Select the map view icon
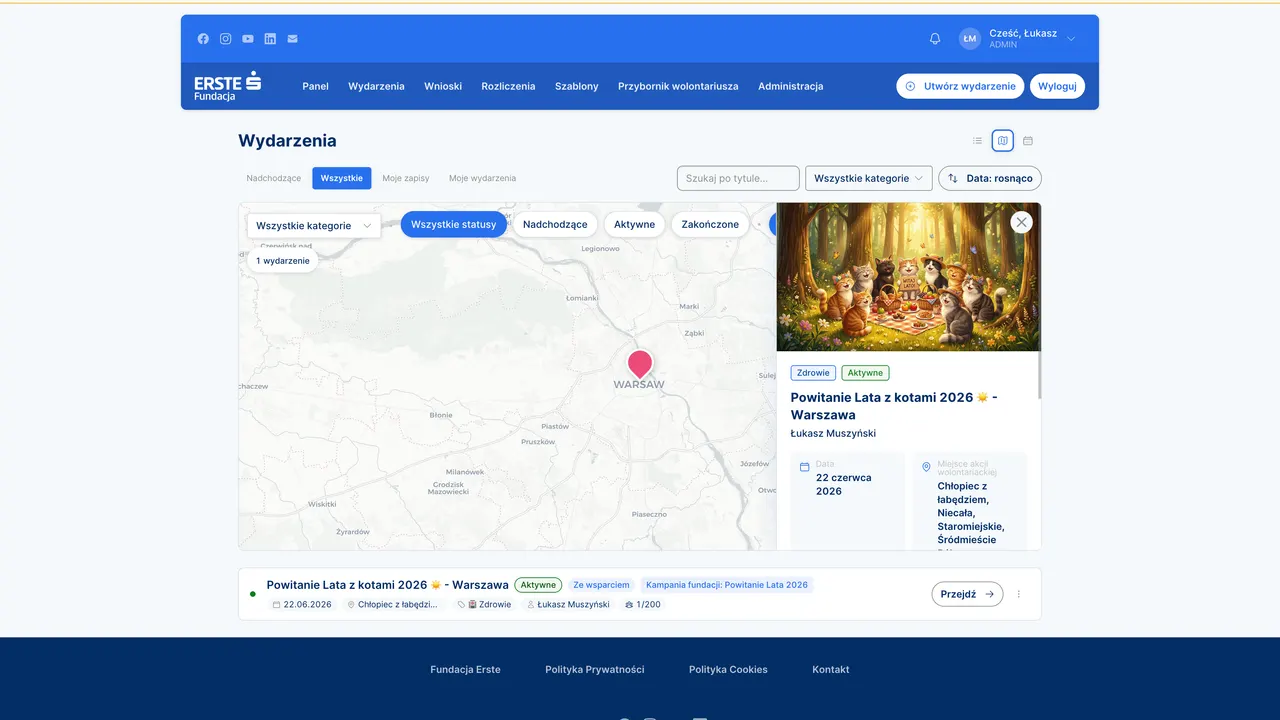Screen dimensions: 1280x720 click(x=1003, y=141)
